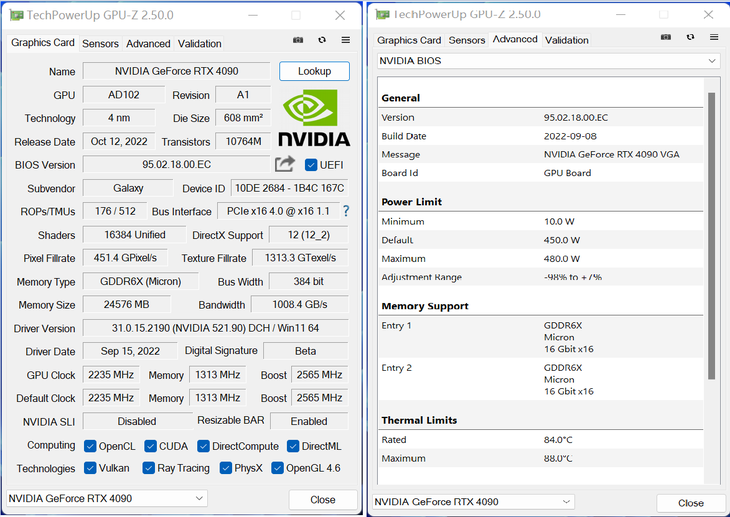The width and height of the screenshot is (730, 517).
Task: Click the screenshot camera icon in left window
Action: click(298, 40)
